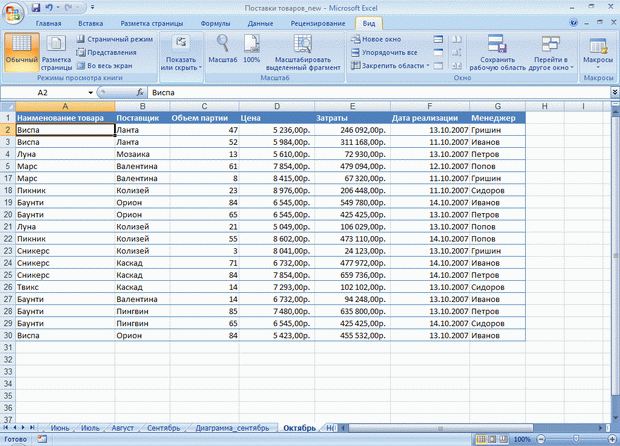The height and width of the screenshot is (446, 620).
Task: Switch to the Рецензирование tab
Action: point(318,23)
